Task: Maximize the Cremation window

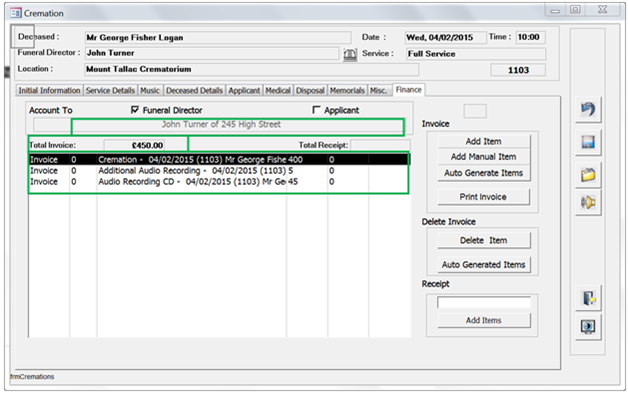Action: coord(576,10)
